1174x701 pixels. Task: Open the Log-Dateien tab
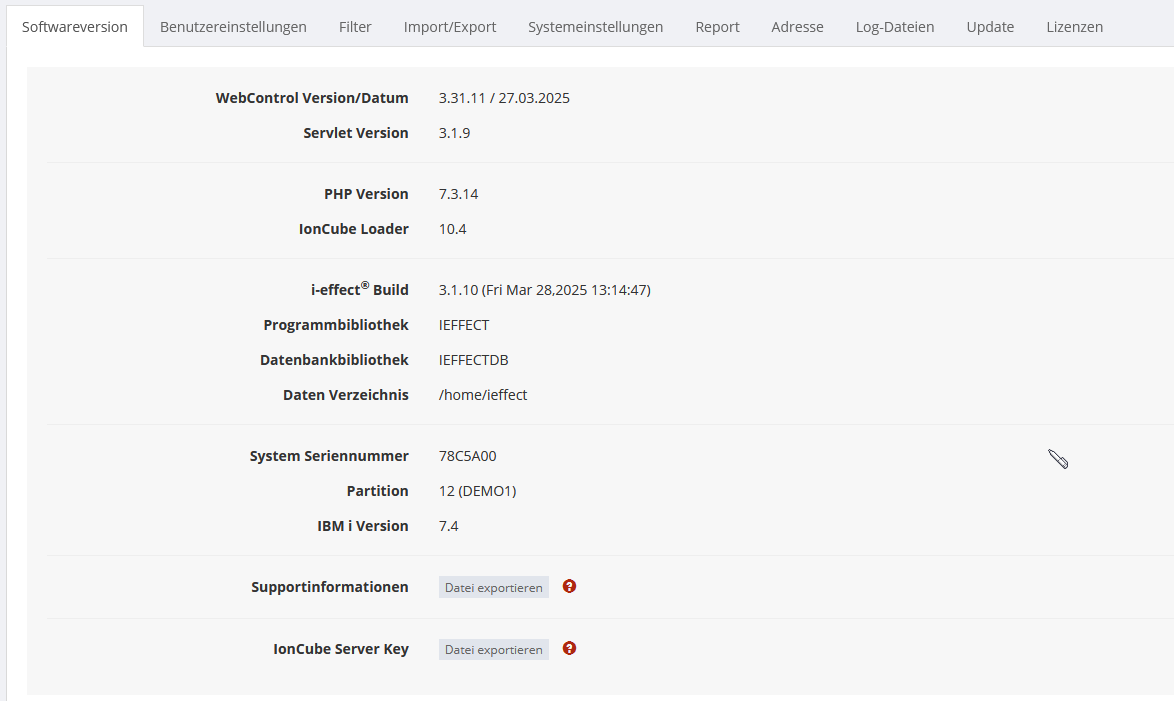pyautogui.click(x=895, y=27)
